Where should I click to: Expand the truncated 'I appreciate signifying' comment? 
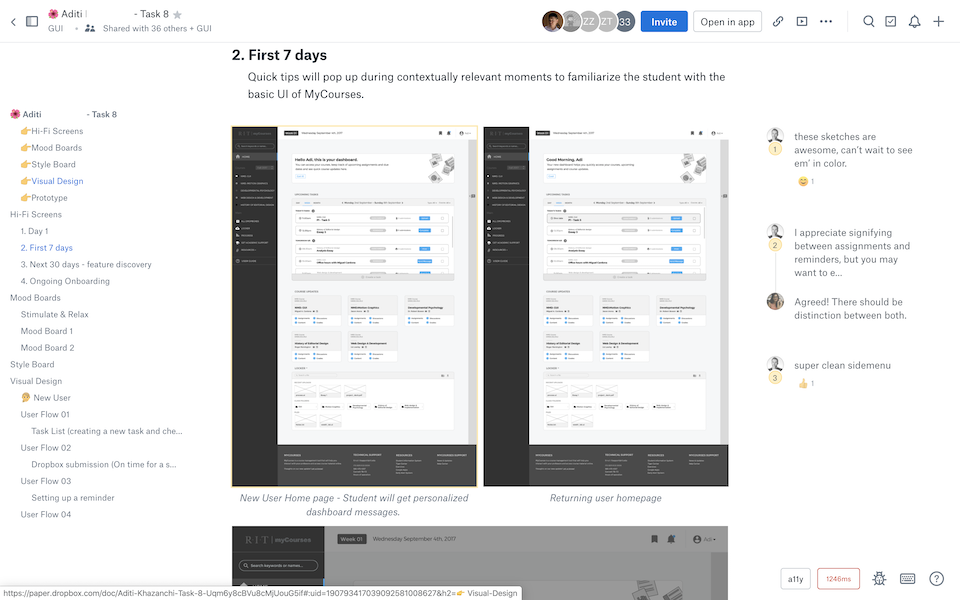click(852, 252)
